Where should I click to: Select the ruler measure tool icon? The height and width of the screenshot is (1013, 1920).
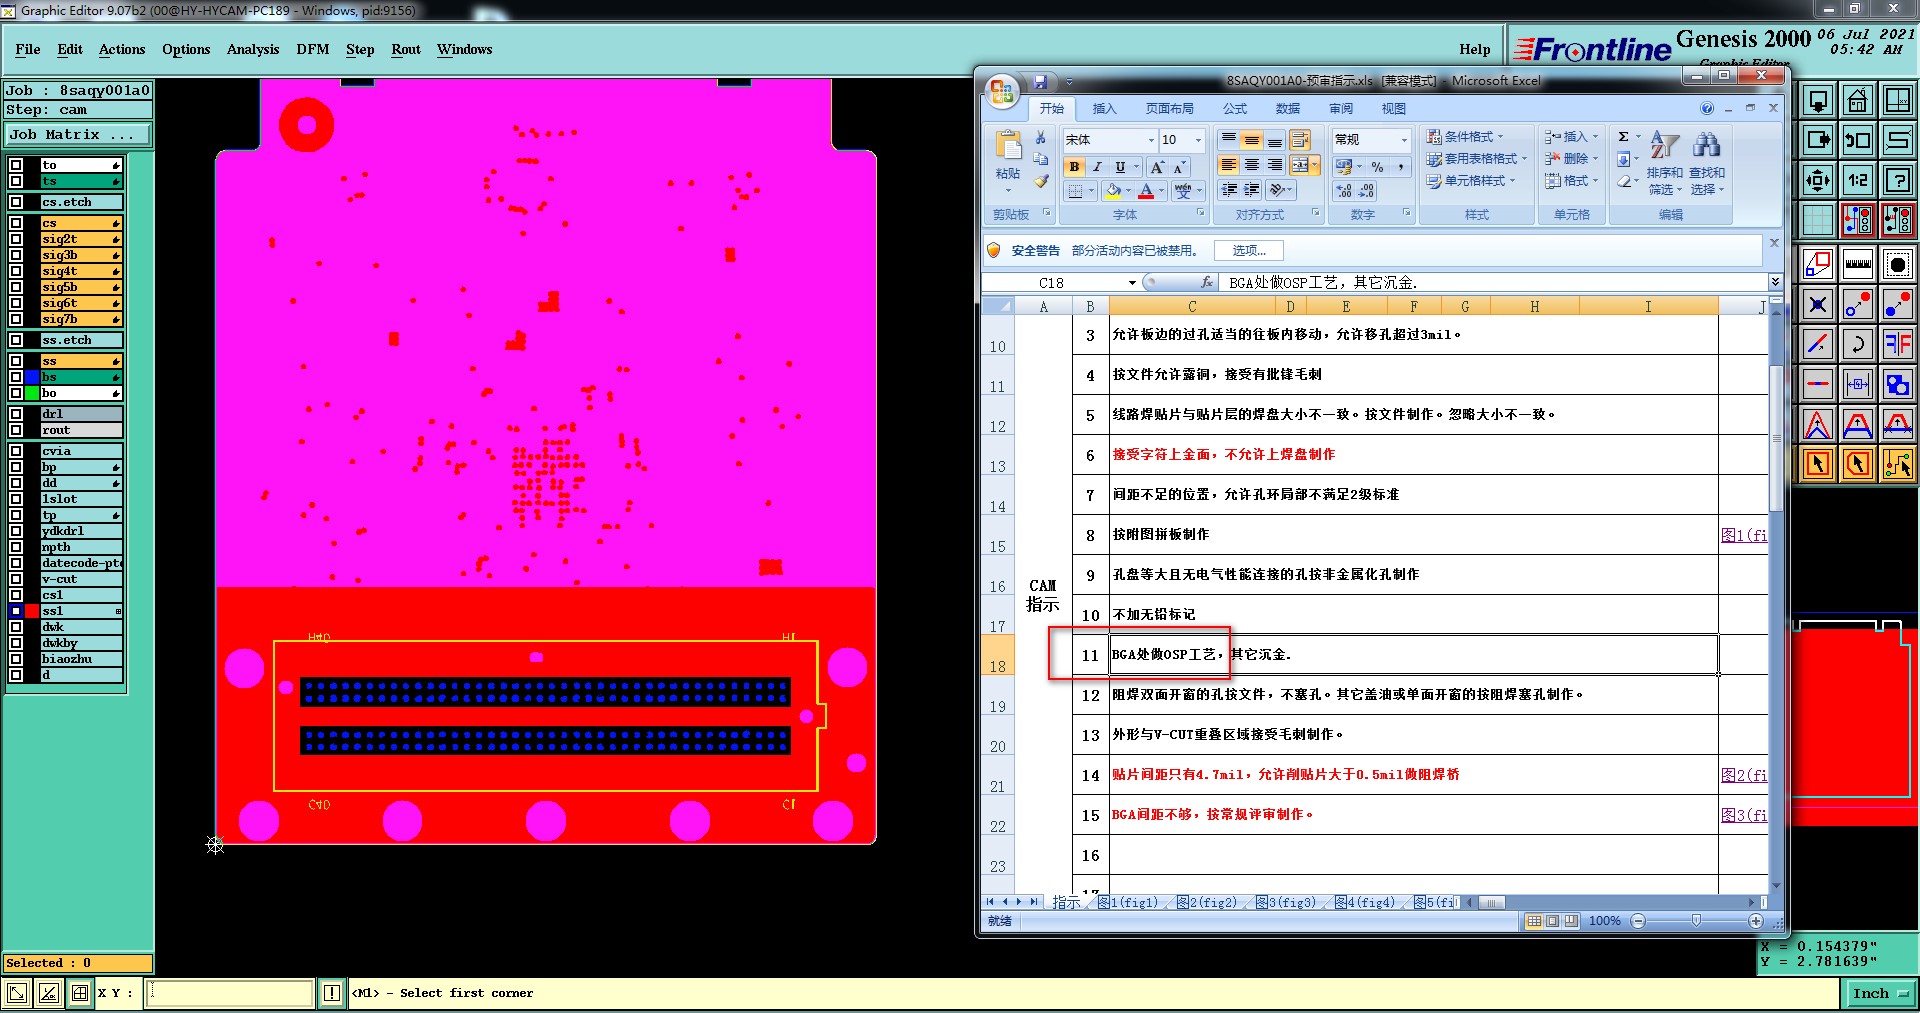[x=1857, y=264]
